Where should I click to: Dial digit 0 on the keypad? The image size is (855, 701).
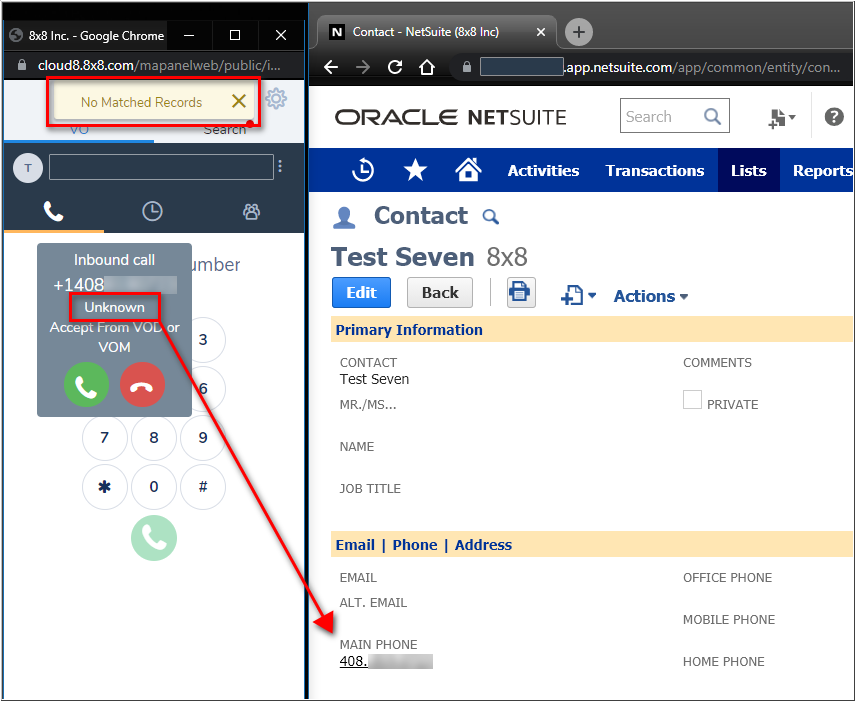coord(154,486)
